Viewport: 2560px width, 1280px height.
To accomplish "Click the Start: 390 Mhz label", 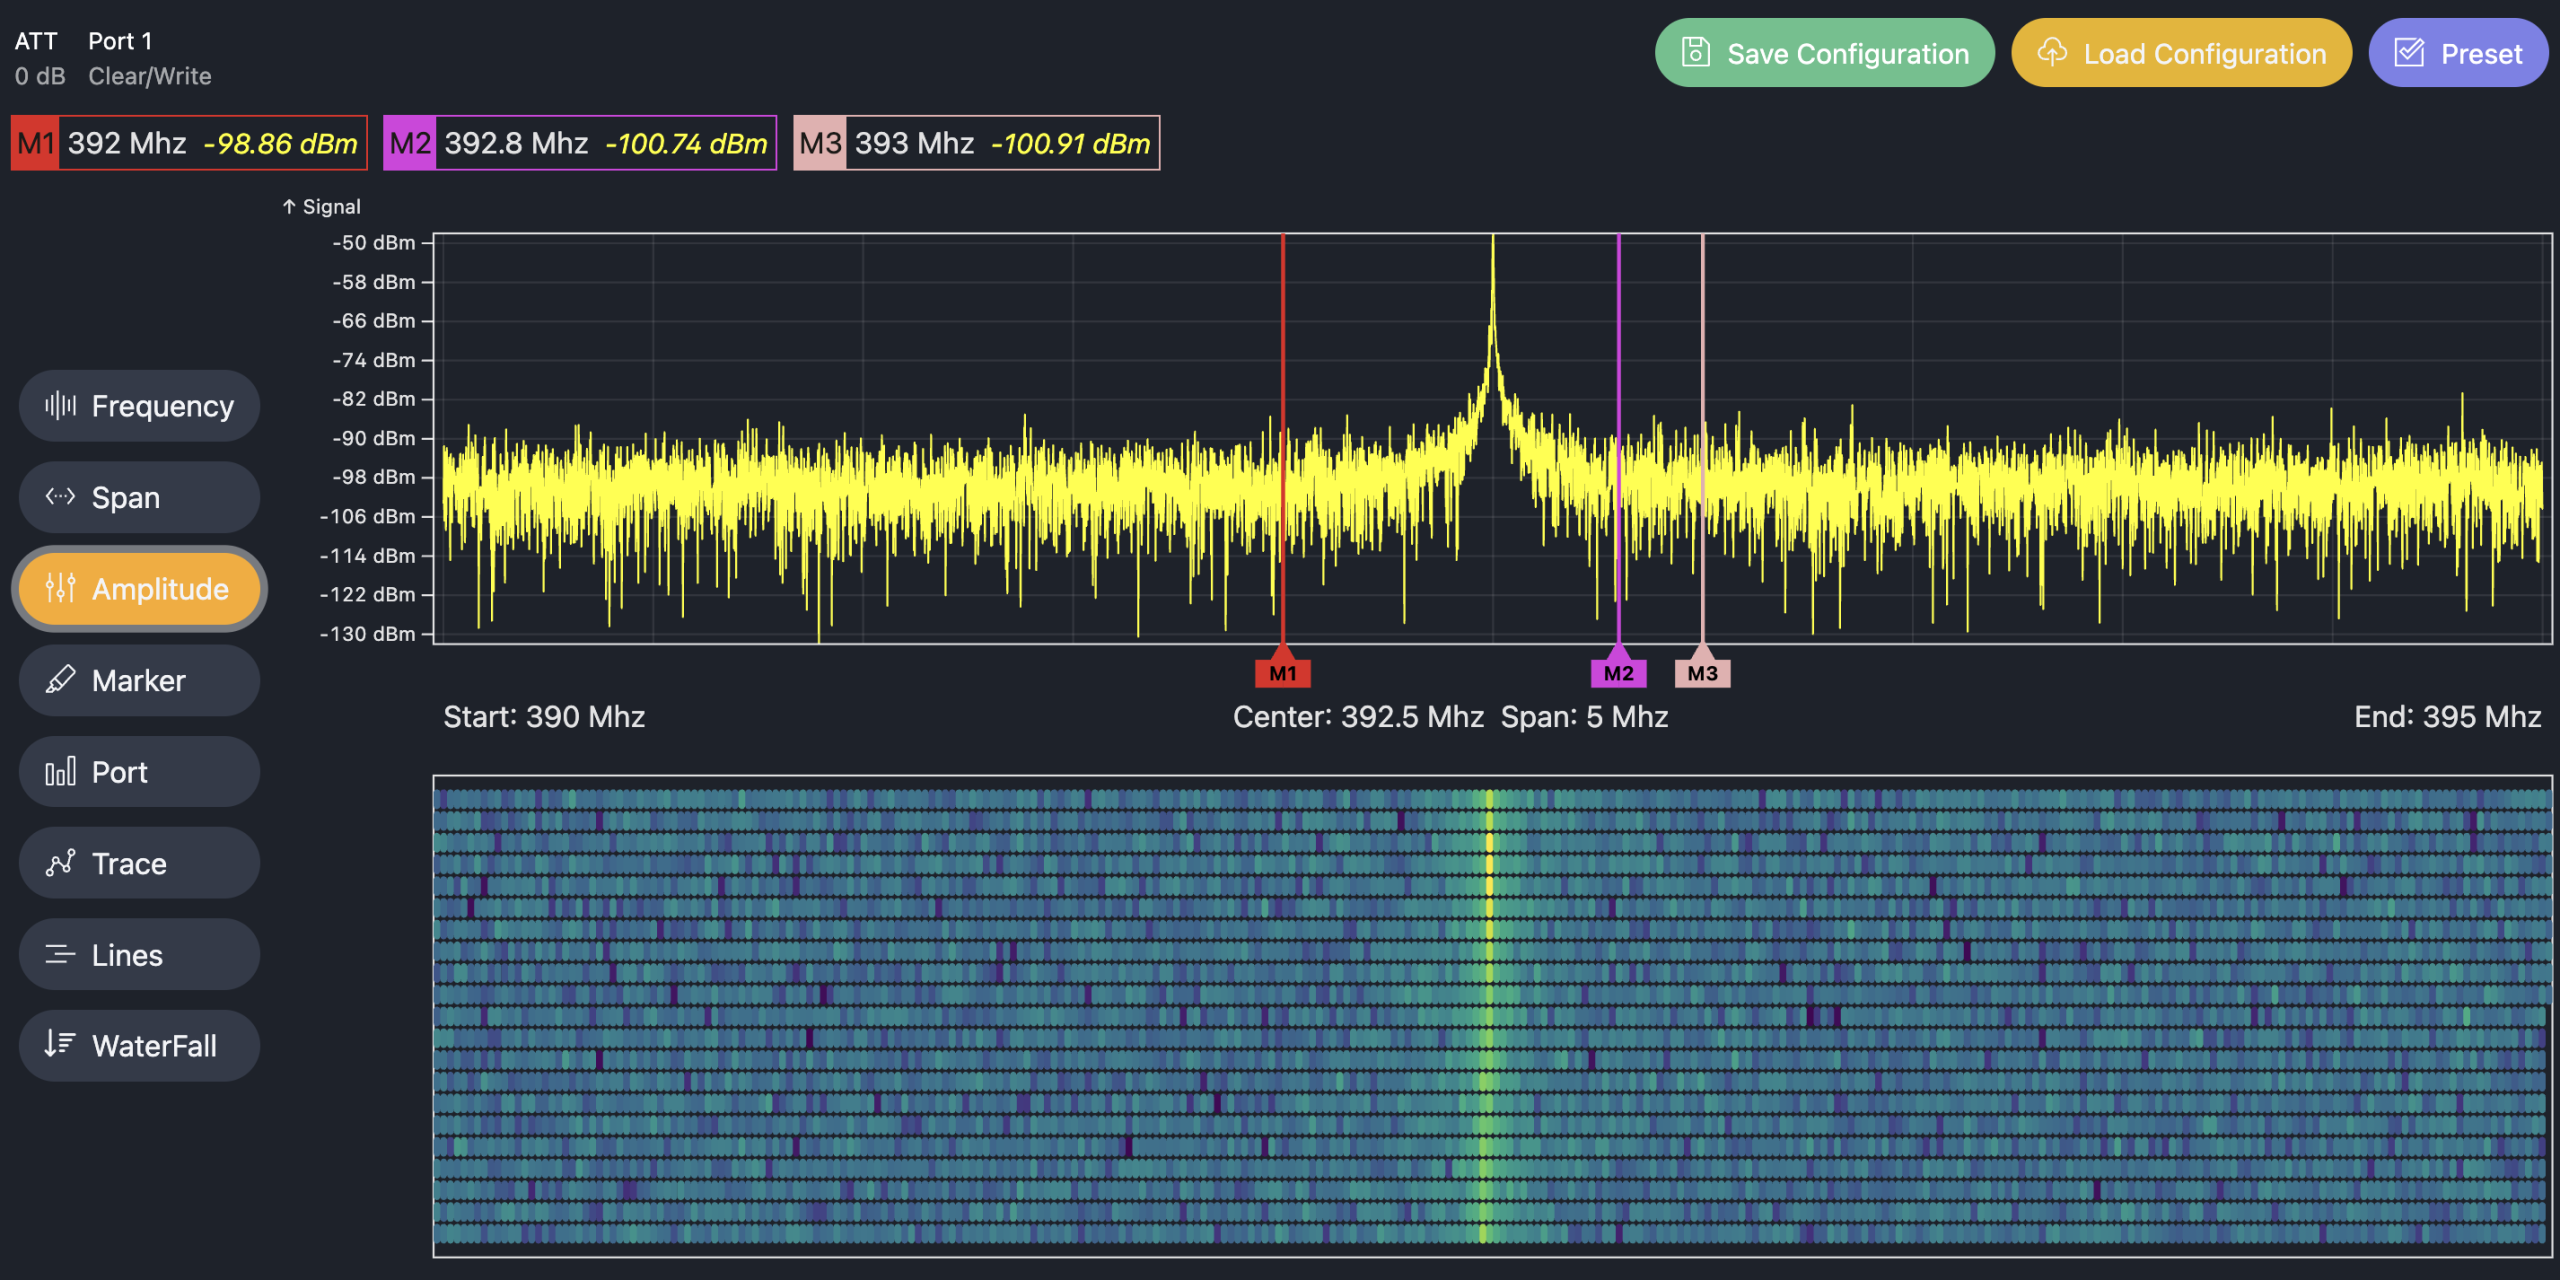I will click(544, 717).
